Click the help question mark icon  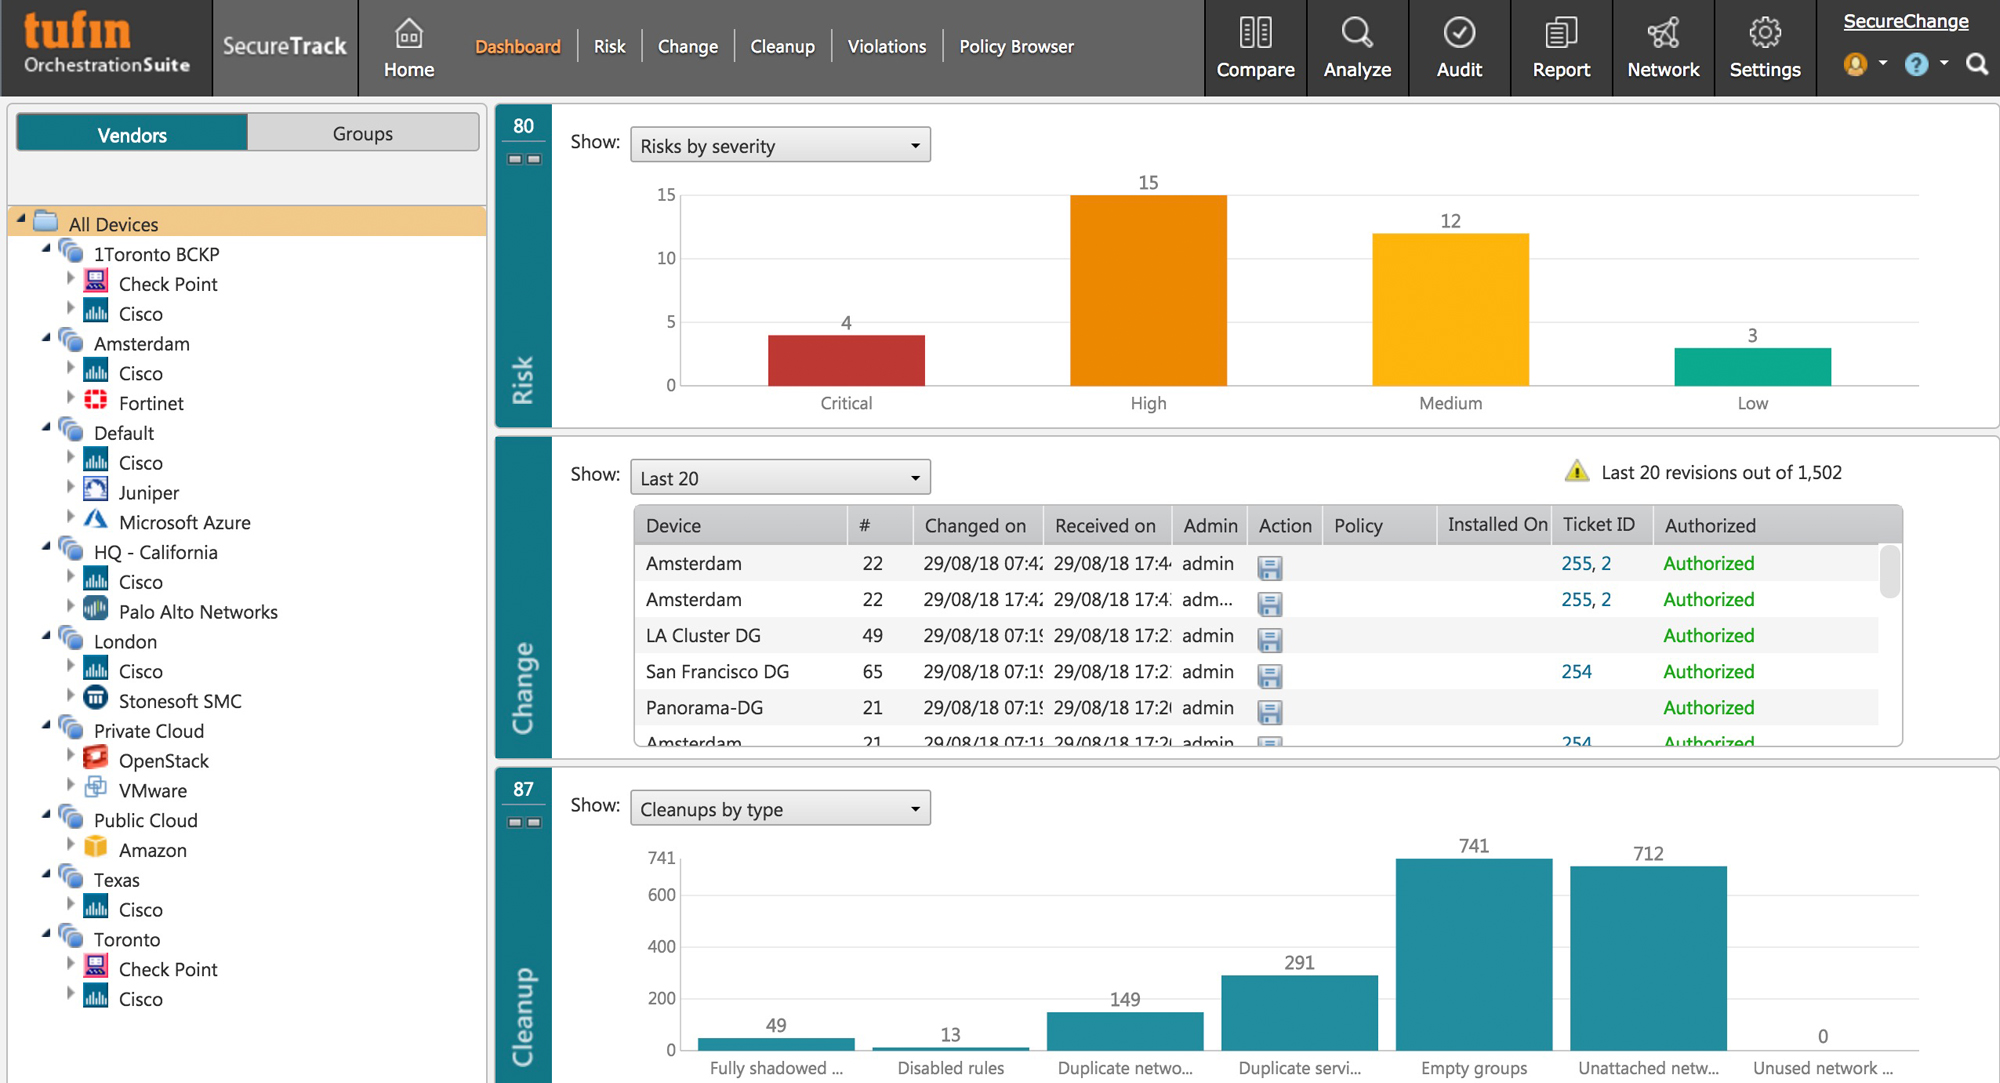pos(1916,65)
